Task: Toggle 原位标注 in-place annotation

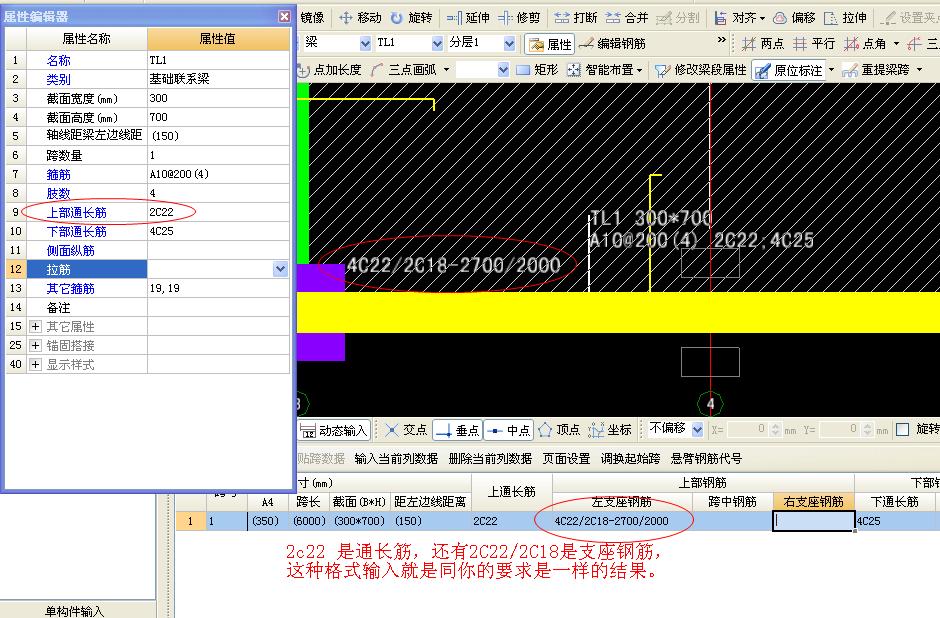Action: pos(788,70)
